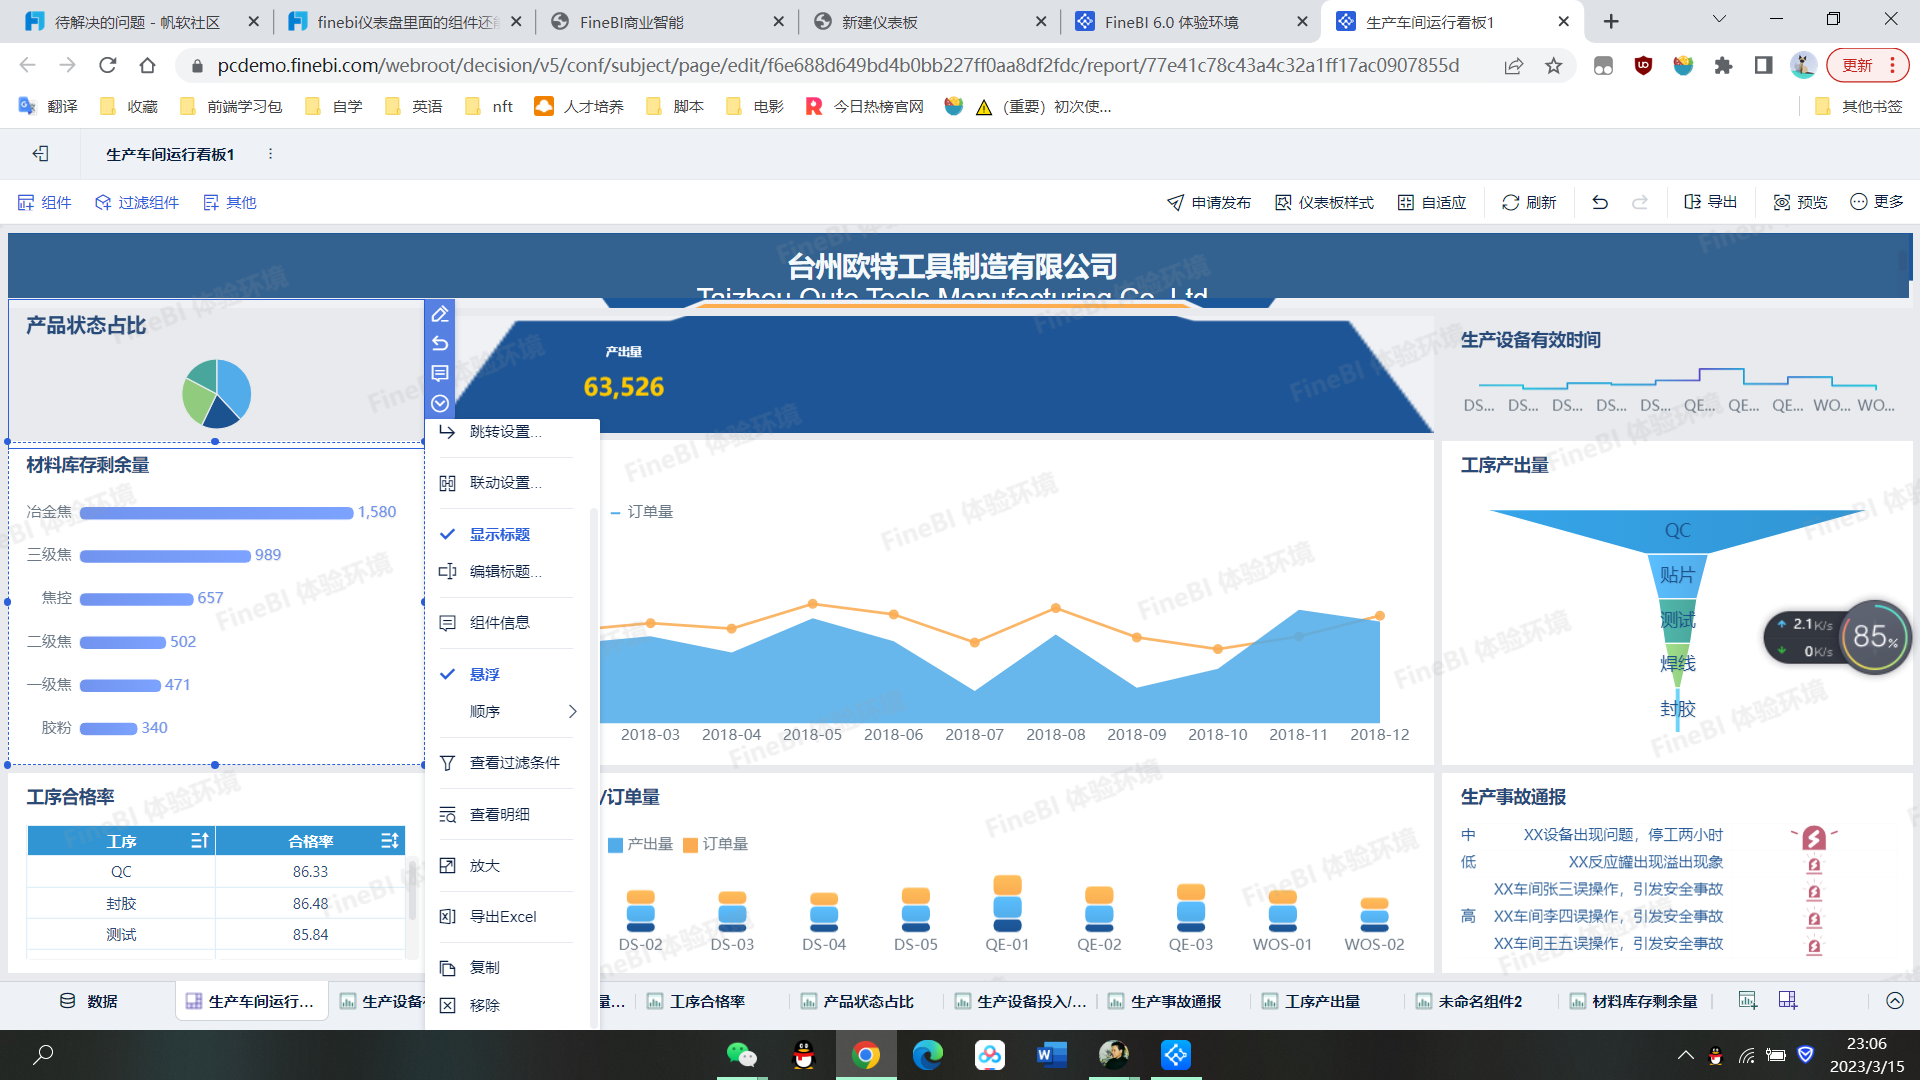The width and height of the screenshot is (1920, 1080).
Task: Open the 生产设备投入/… component tab
Action: coord(1020,1001)
